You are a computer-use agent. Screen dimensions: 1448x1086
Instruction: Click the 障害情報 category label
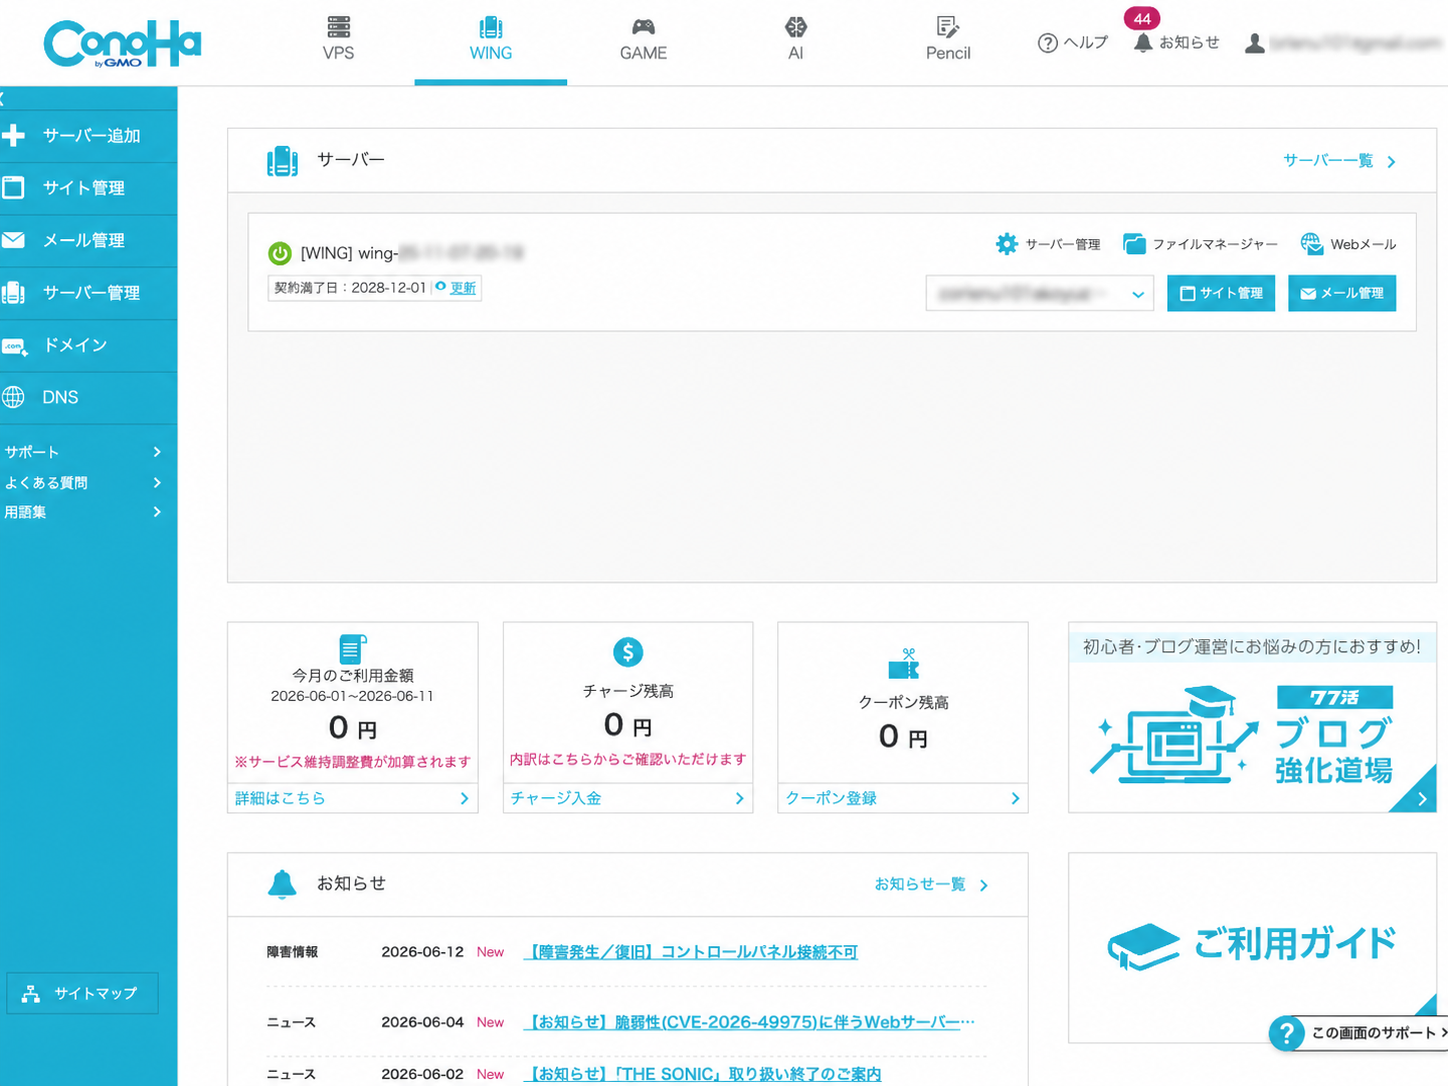tap(292, 952)
